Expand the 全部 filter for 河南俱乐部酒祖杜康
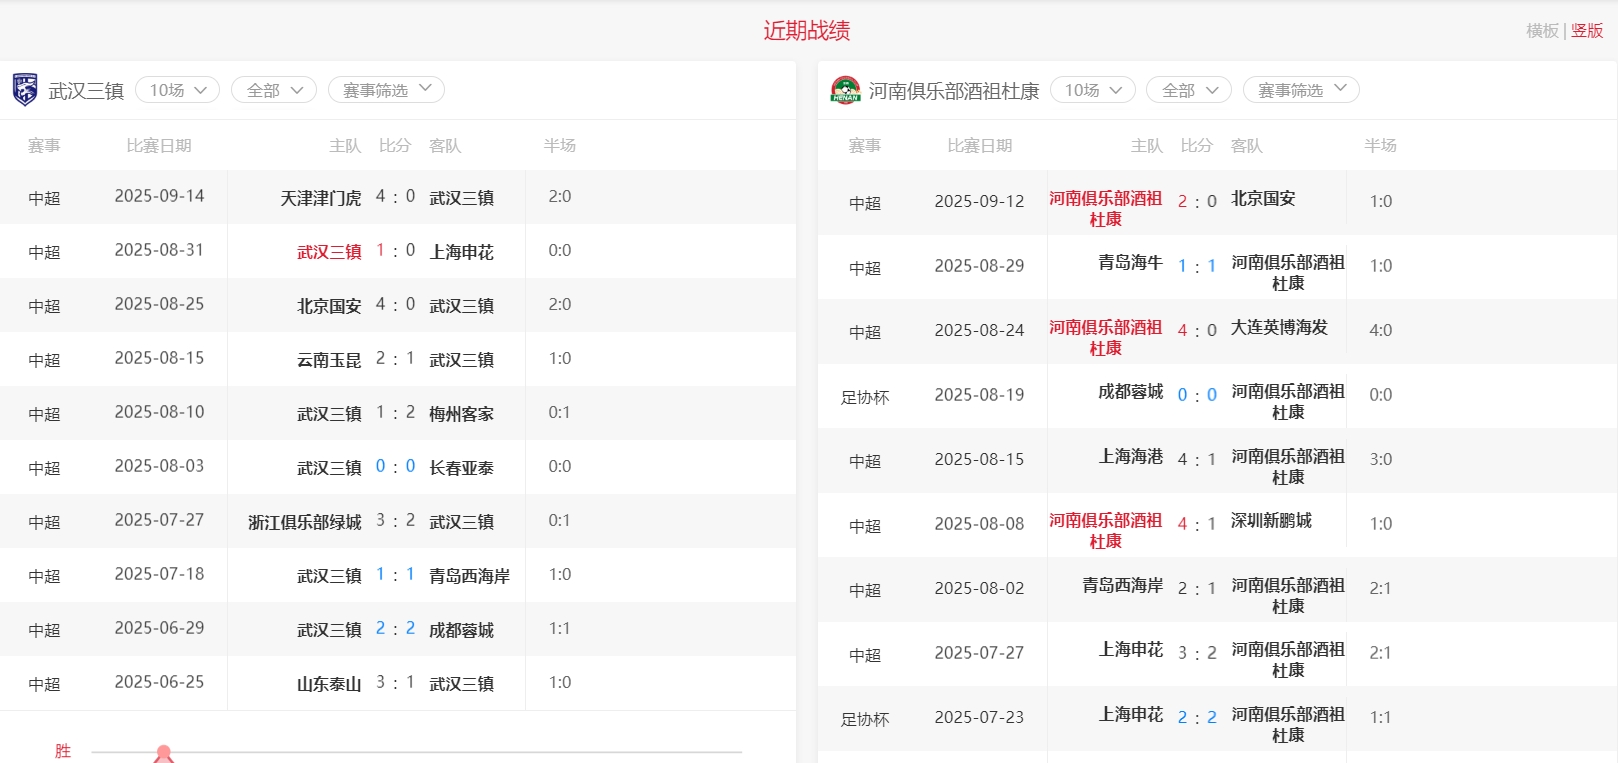Image resolution: width=1618 pixels, height=763 pixels. tap(1188, 90)
